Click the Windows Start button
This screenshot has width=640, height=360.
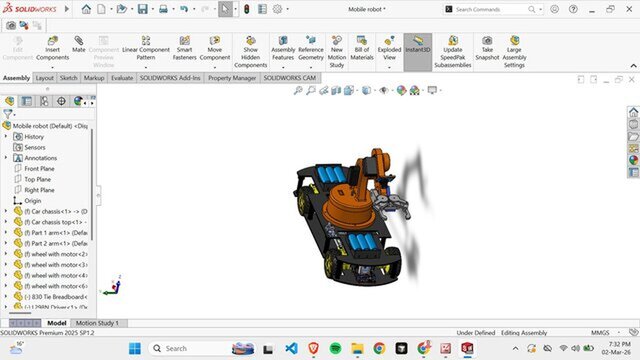click(x=135, y=348)
